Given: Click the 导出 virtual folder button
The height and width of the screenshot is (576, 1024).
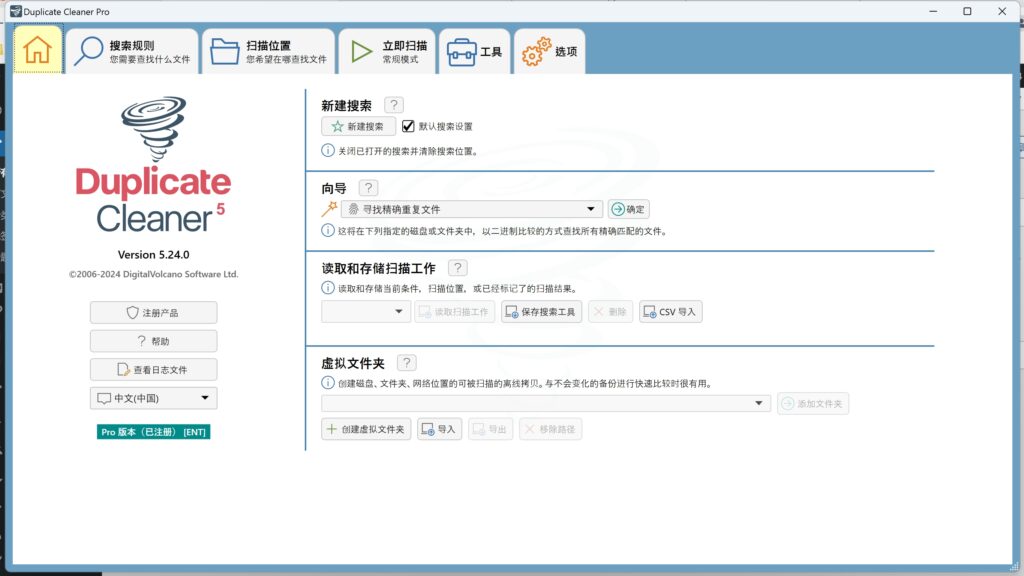Looking at the screenshot, I should (x=490, y=429).
